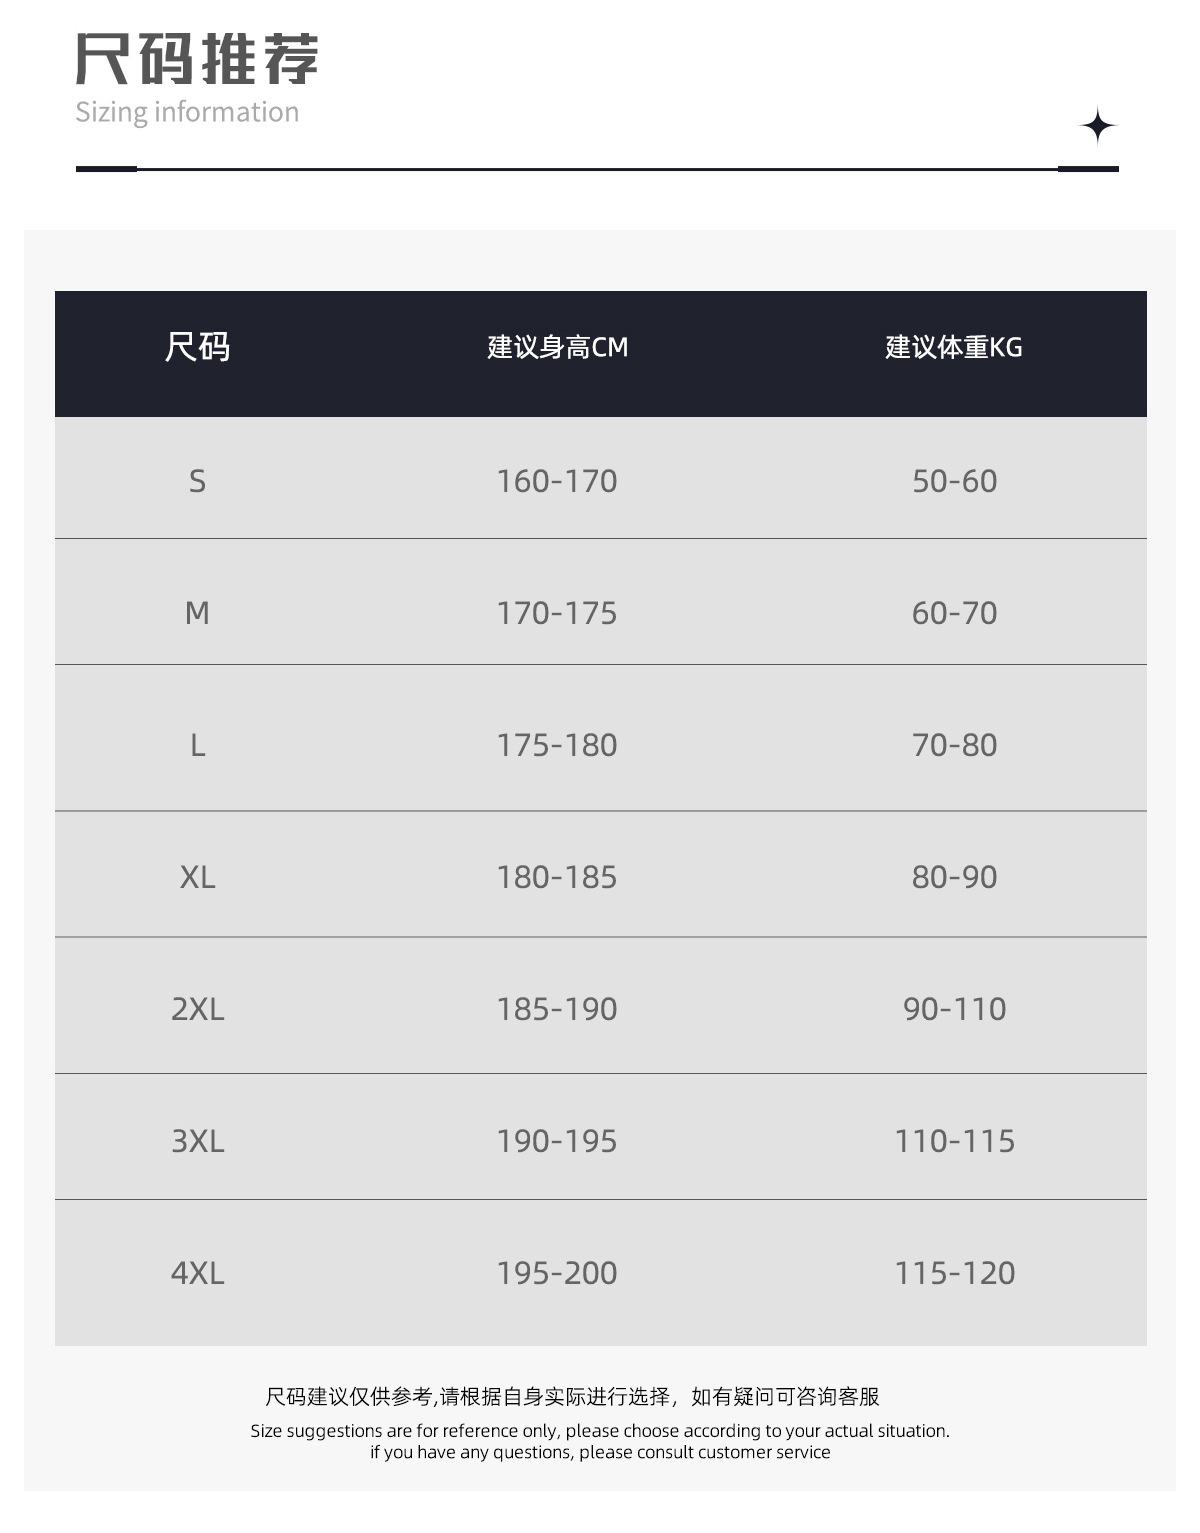This screenshot has height=1533, width=1200.
Task: Click the 尺码推荐 heading
Action: pyautogui.click(x=197, y=58)
